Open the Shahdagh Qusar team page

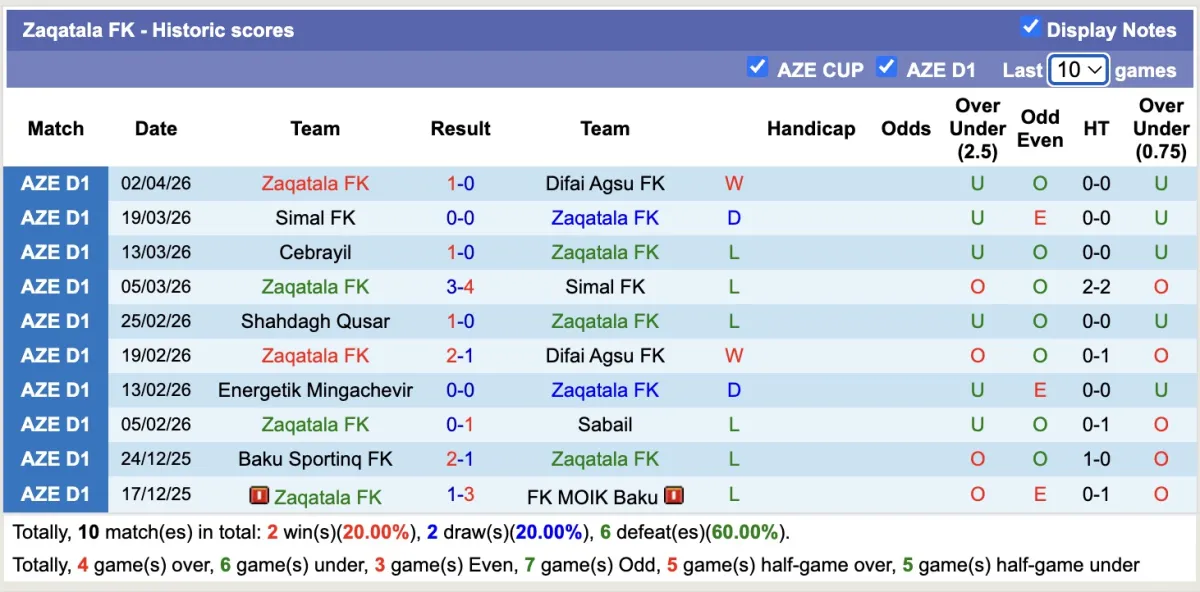pyautogui.click(x=315, y=321)
